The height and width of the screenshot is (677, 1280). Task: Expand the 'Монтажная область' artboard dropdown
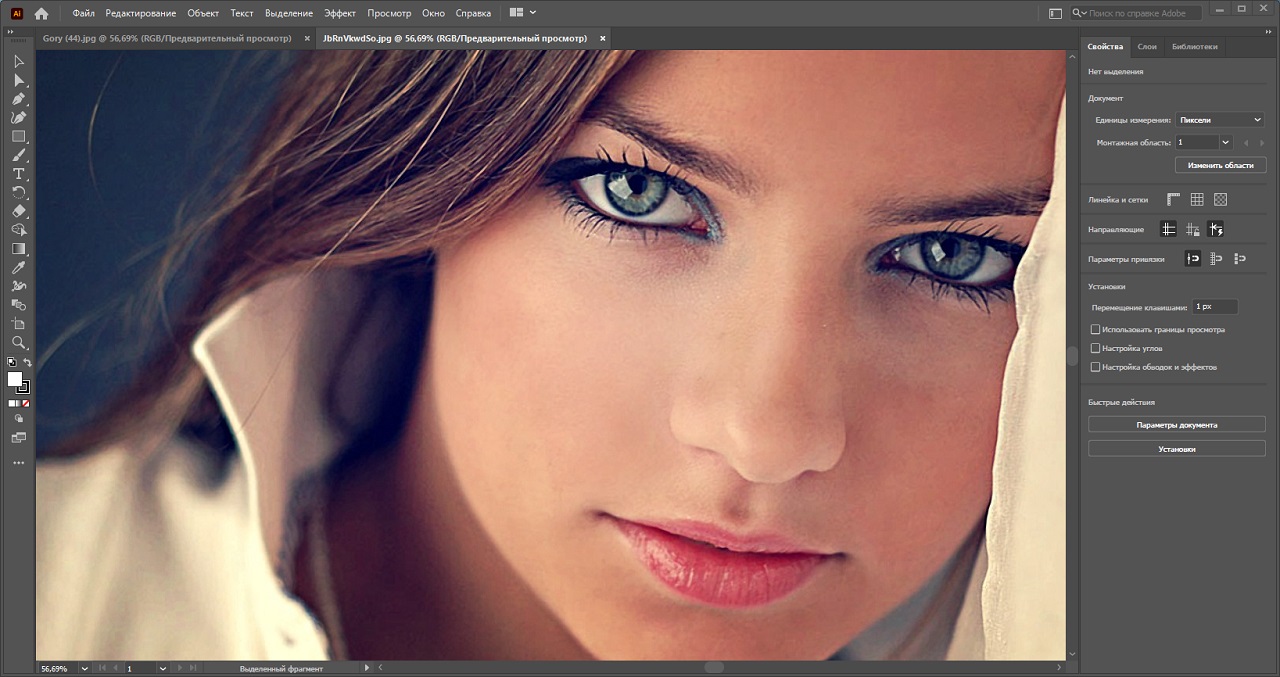tap(1225, 142)
